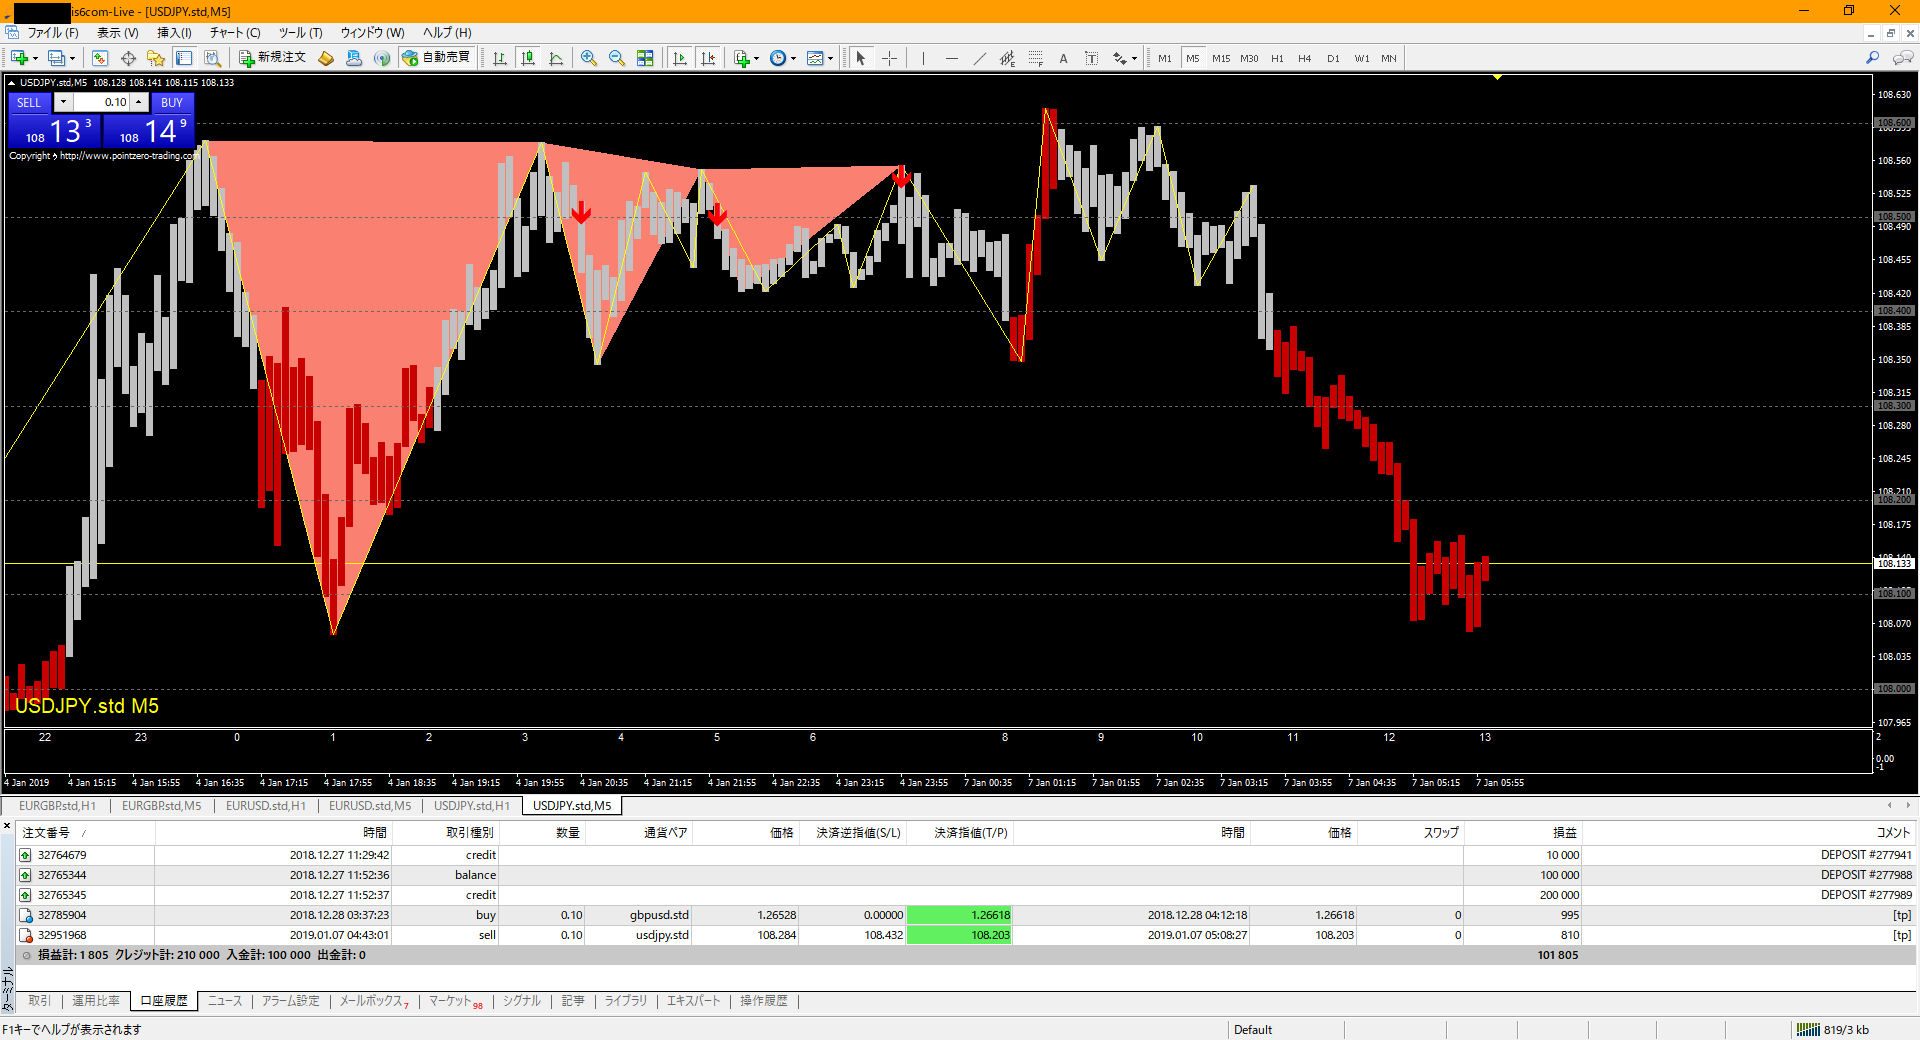Click the Zoom Out magnifier icon
The width and height of the screenshot is (1920, 1040).
(x=617, y=58)
